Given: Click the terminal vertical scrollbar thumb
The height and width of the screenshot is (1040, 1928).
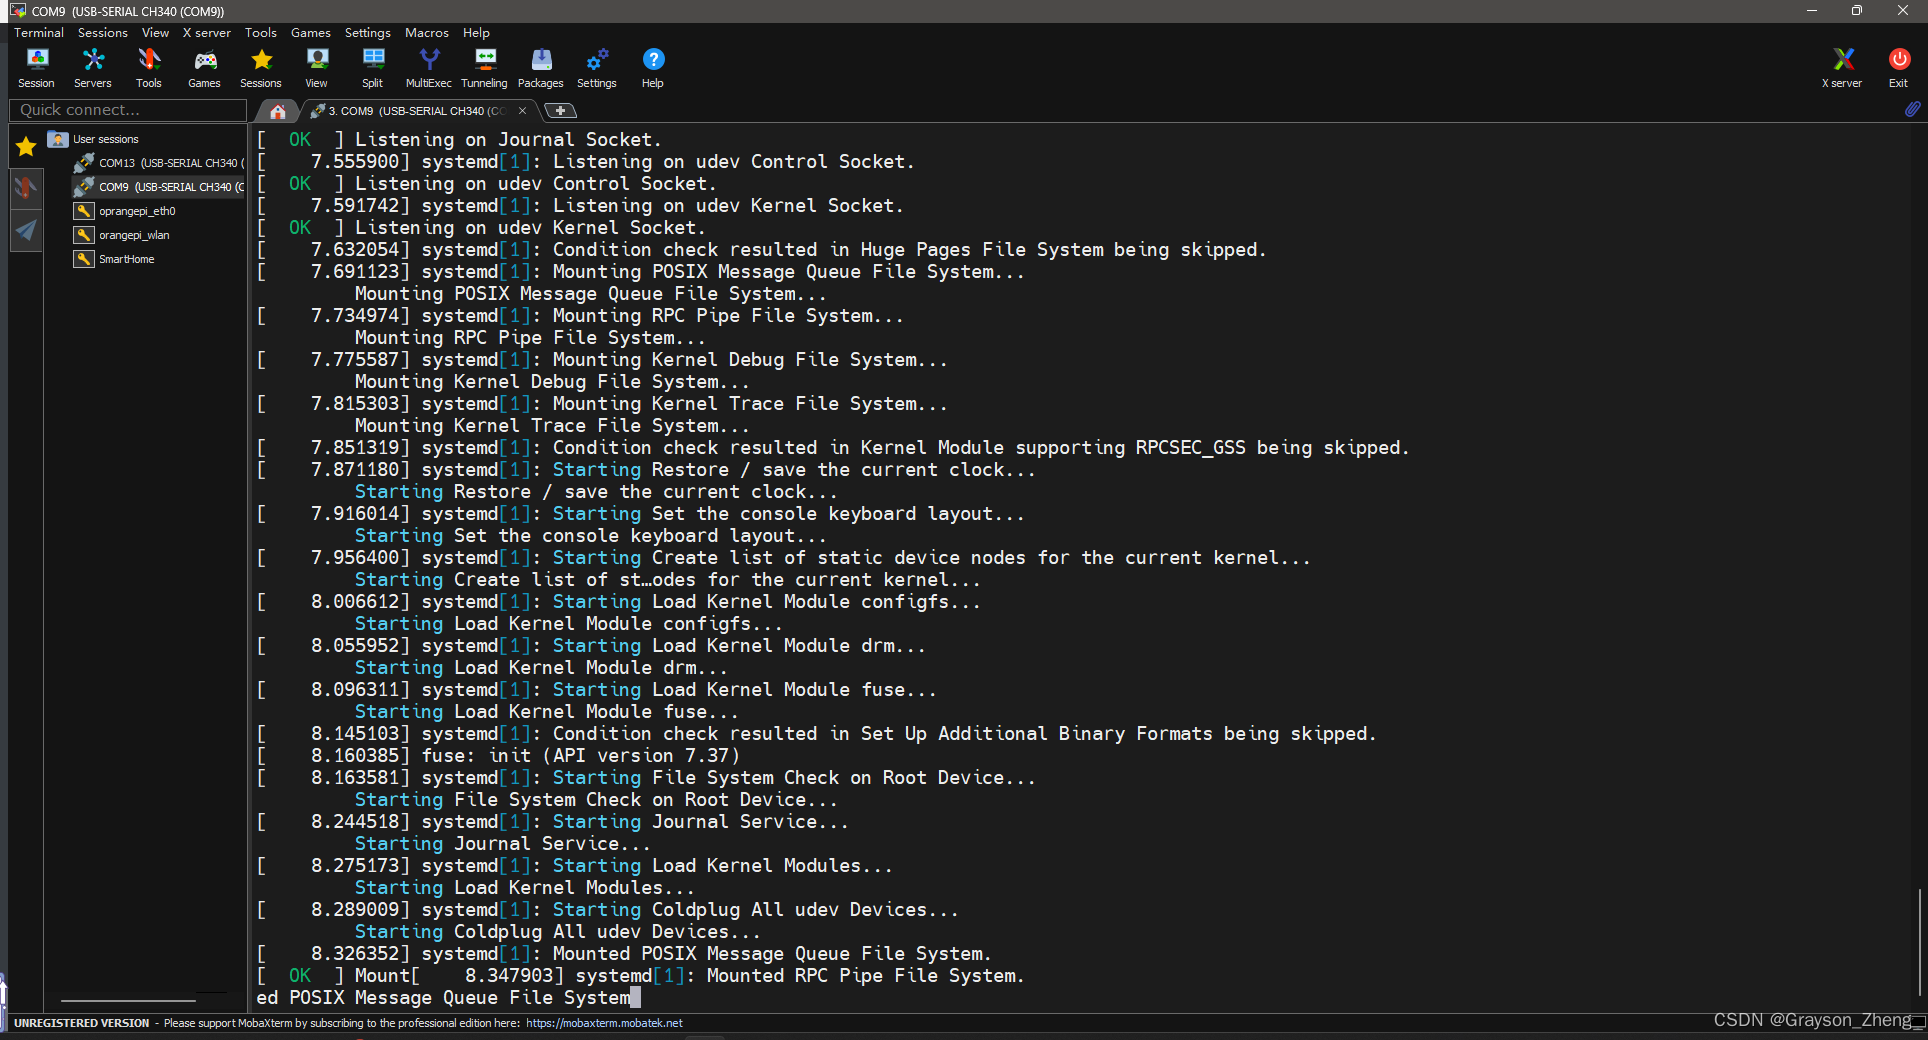Looking at the screenshot, I should pyautogui.click(x=1920, y=942).
